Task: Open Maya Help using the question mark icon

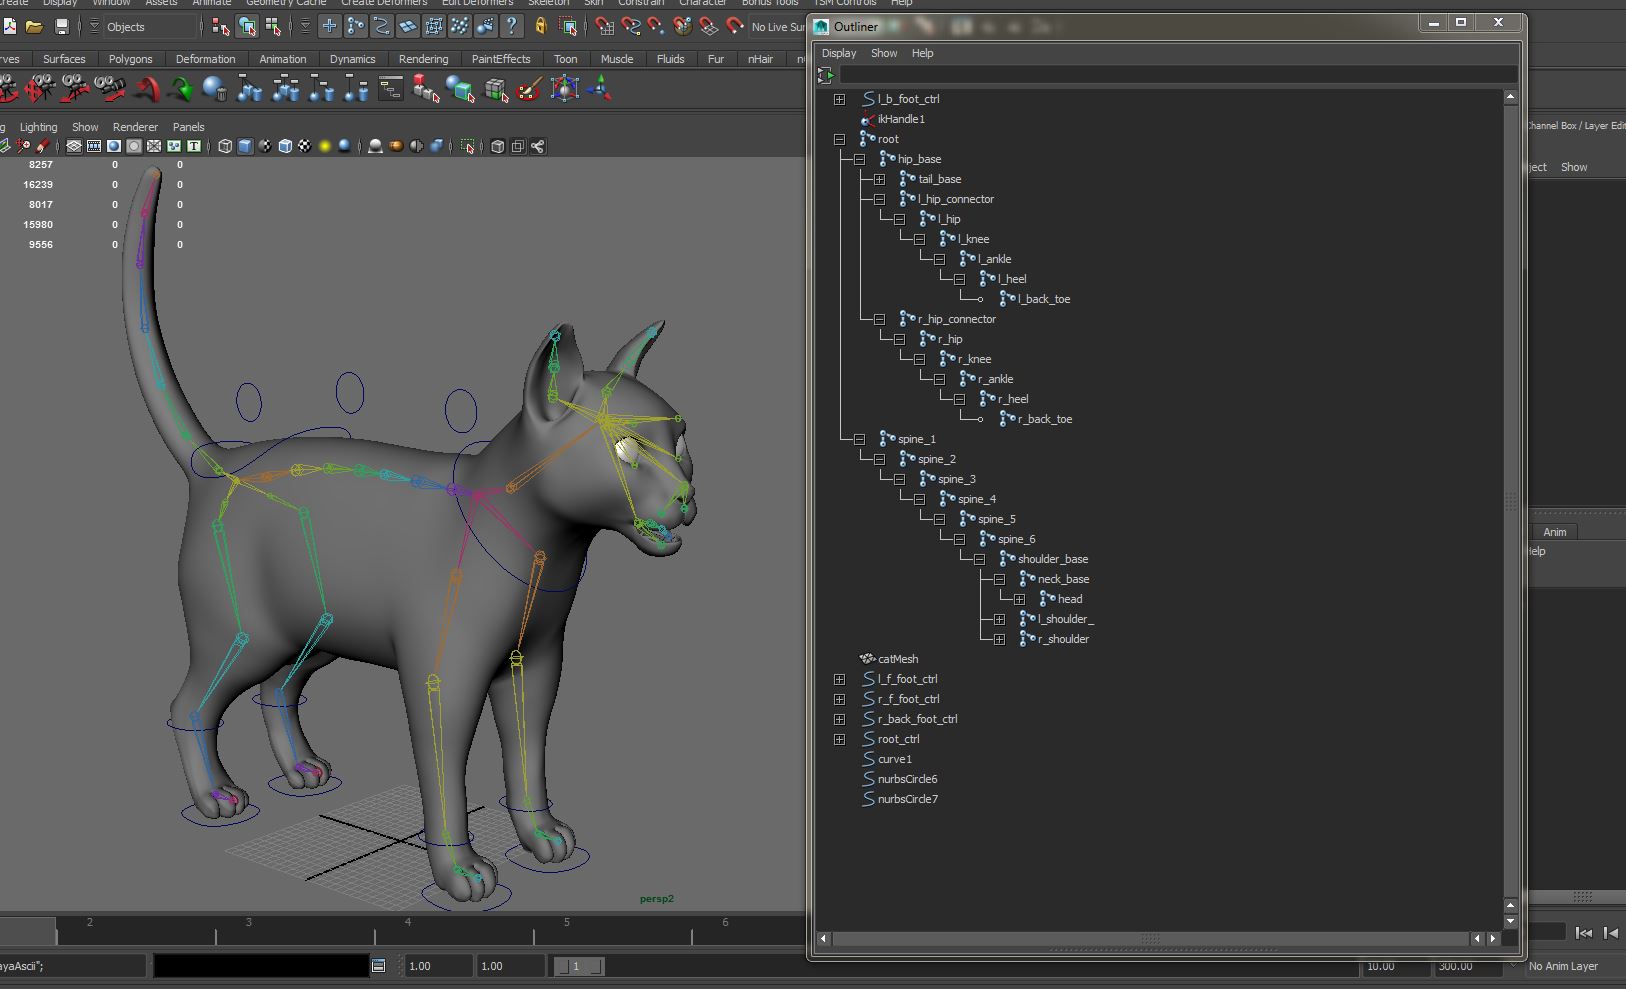Action: (513, 27)
